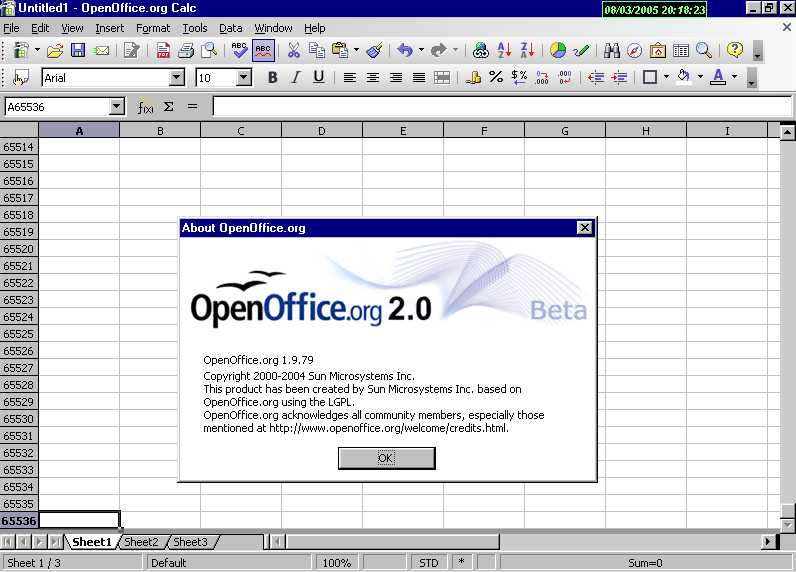This screenshot has width=796, height=572.
Task: Toggle AutoSpellcheck button
Action: point(263,50)
